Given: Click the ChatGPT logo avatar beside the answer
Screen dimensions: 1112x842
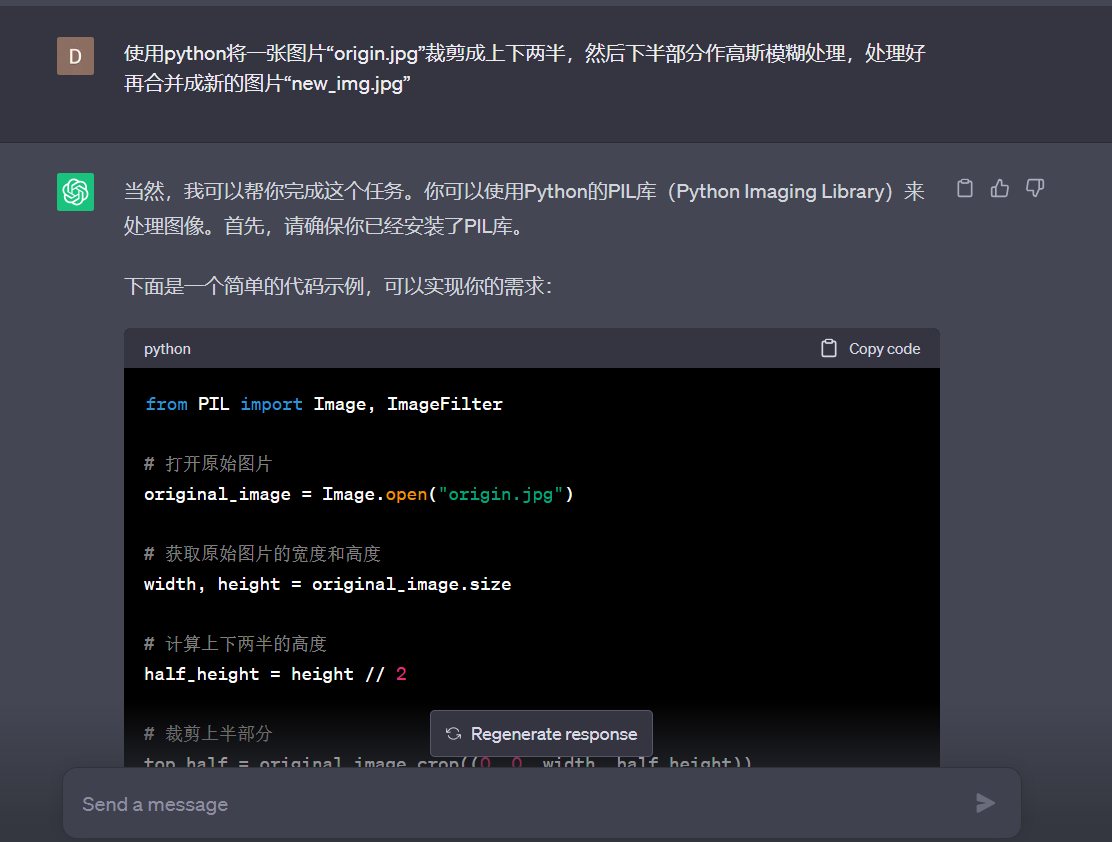Looking at the screenshot, I should [75, 192].
